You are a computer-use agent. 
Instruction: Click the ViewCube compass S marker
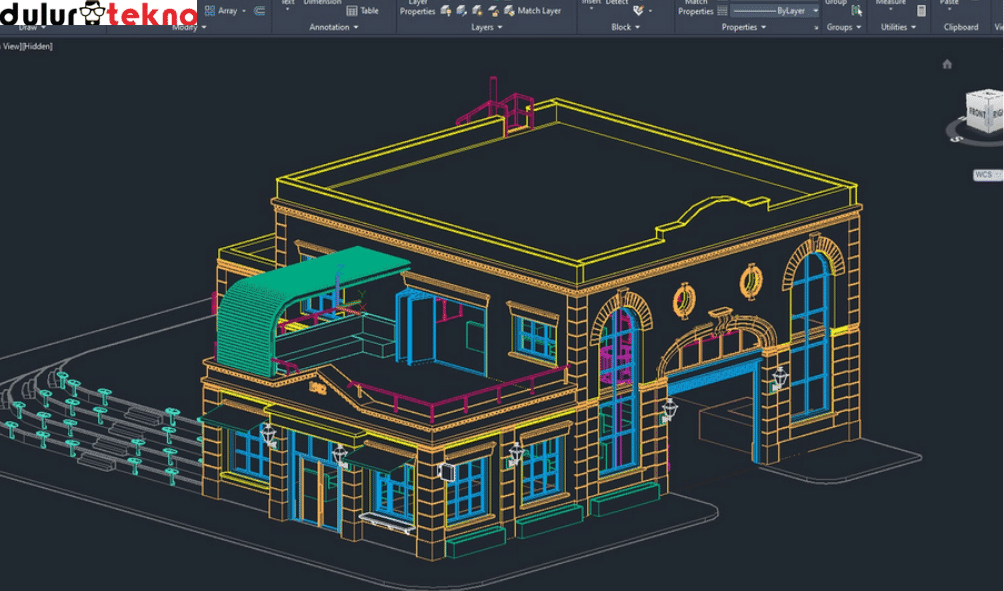pyautogui.click(x=958, y=138)
